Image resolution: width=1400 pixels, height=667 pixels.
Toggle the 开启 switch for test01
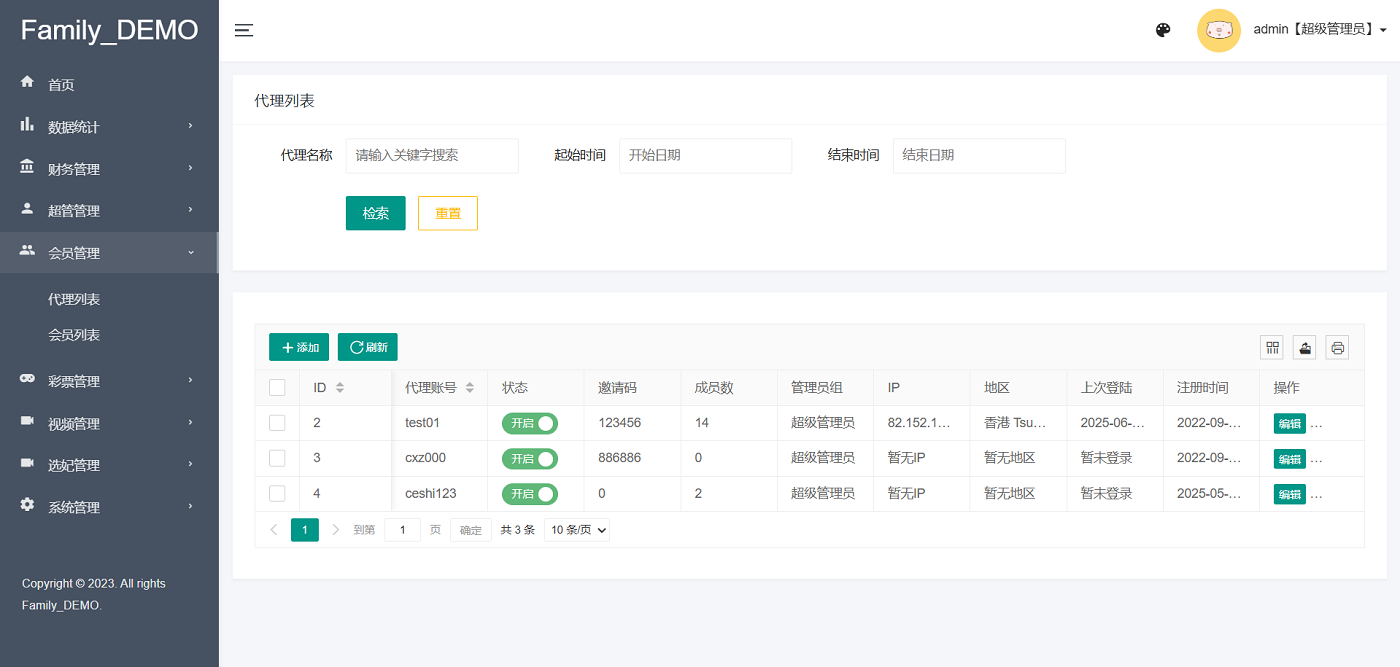529,423
